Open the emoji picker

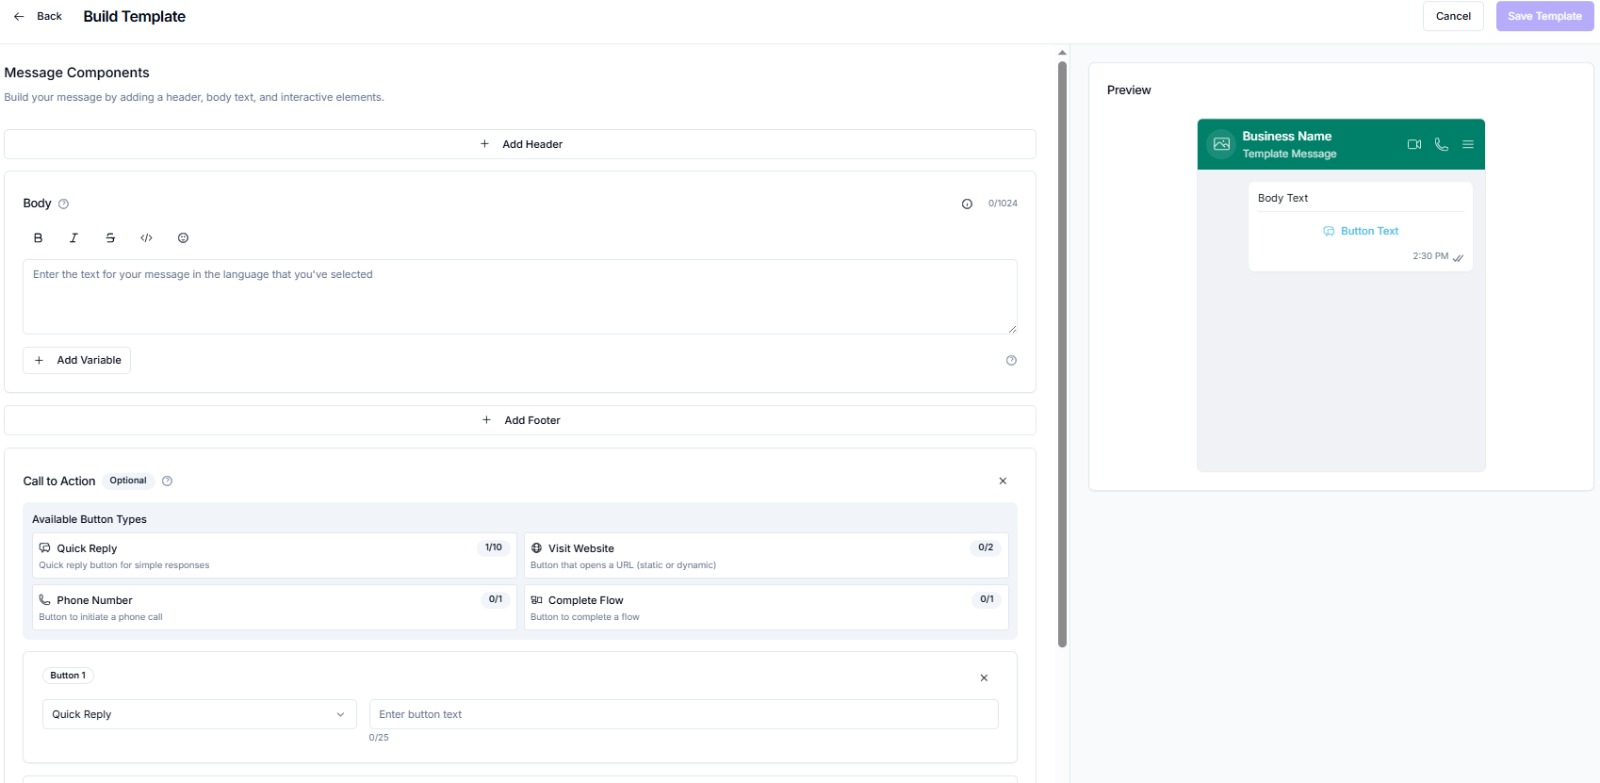[183, 238]
